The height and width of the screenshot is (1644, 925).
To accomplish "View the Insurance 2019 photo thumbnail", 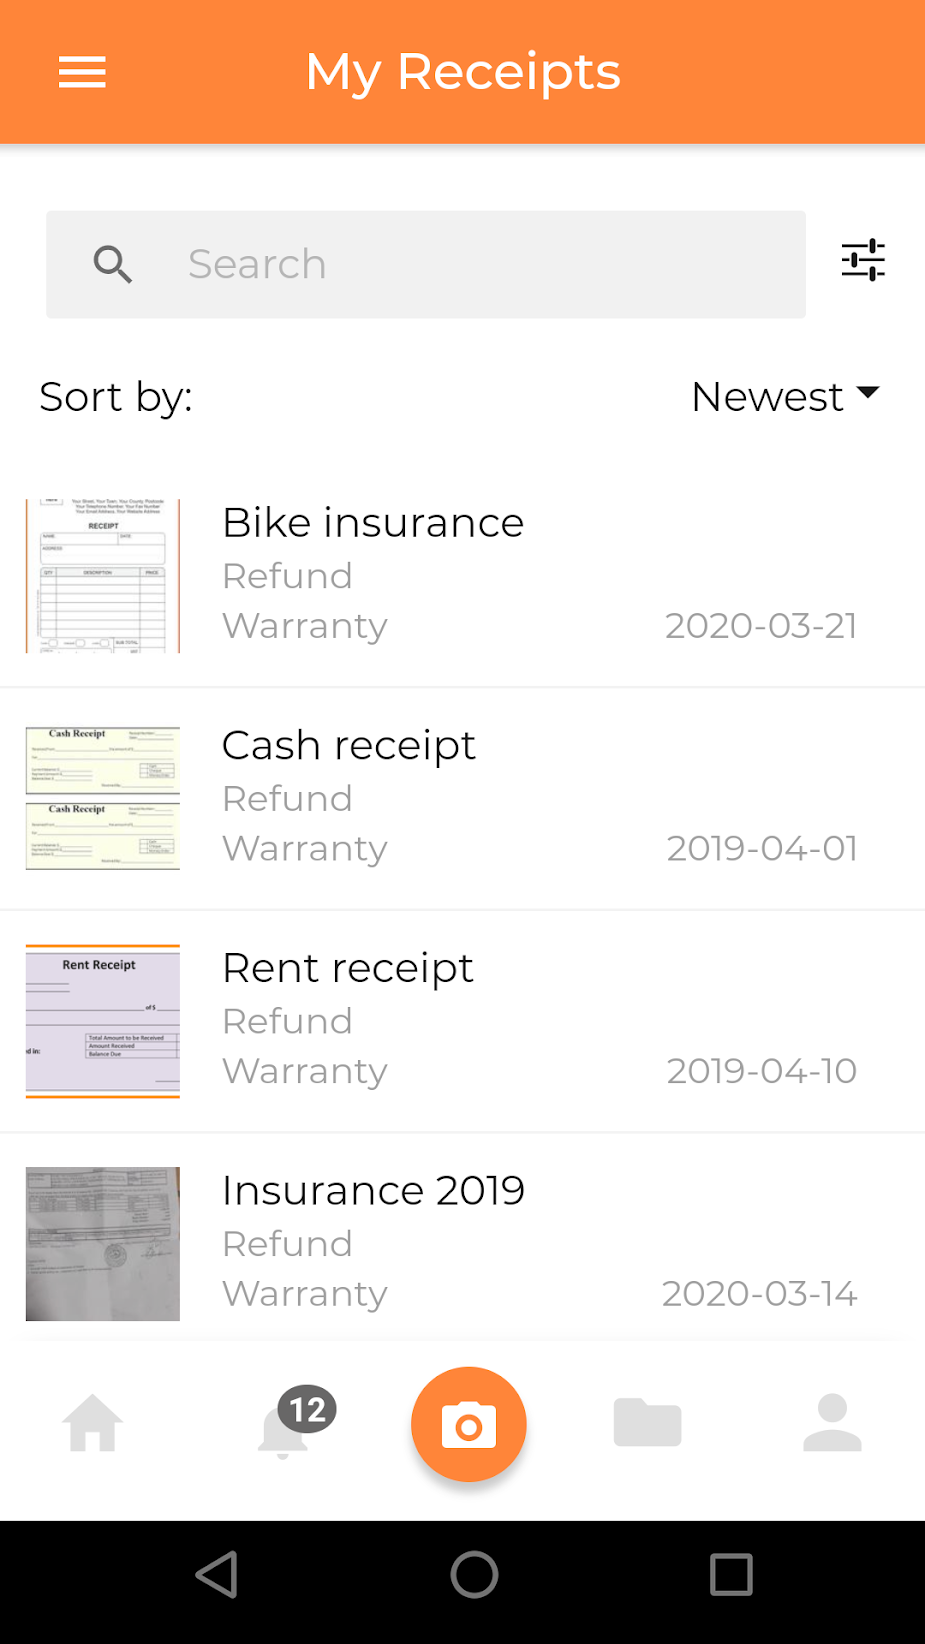I will click(103, 1244).
